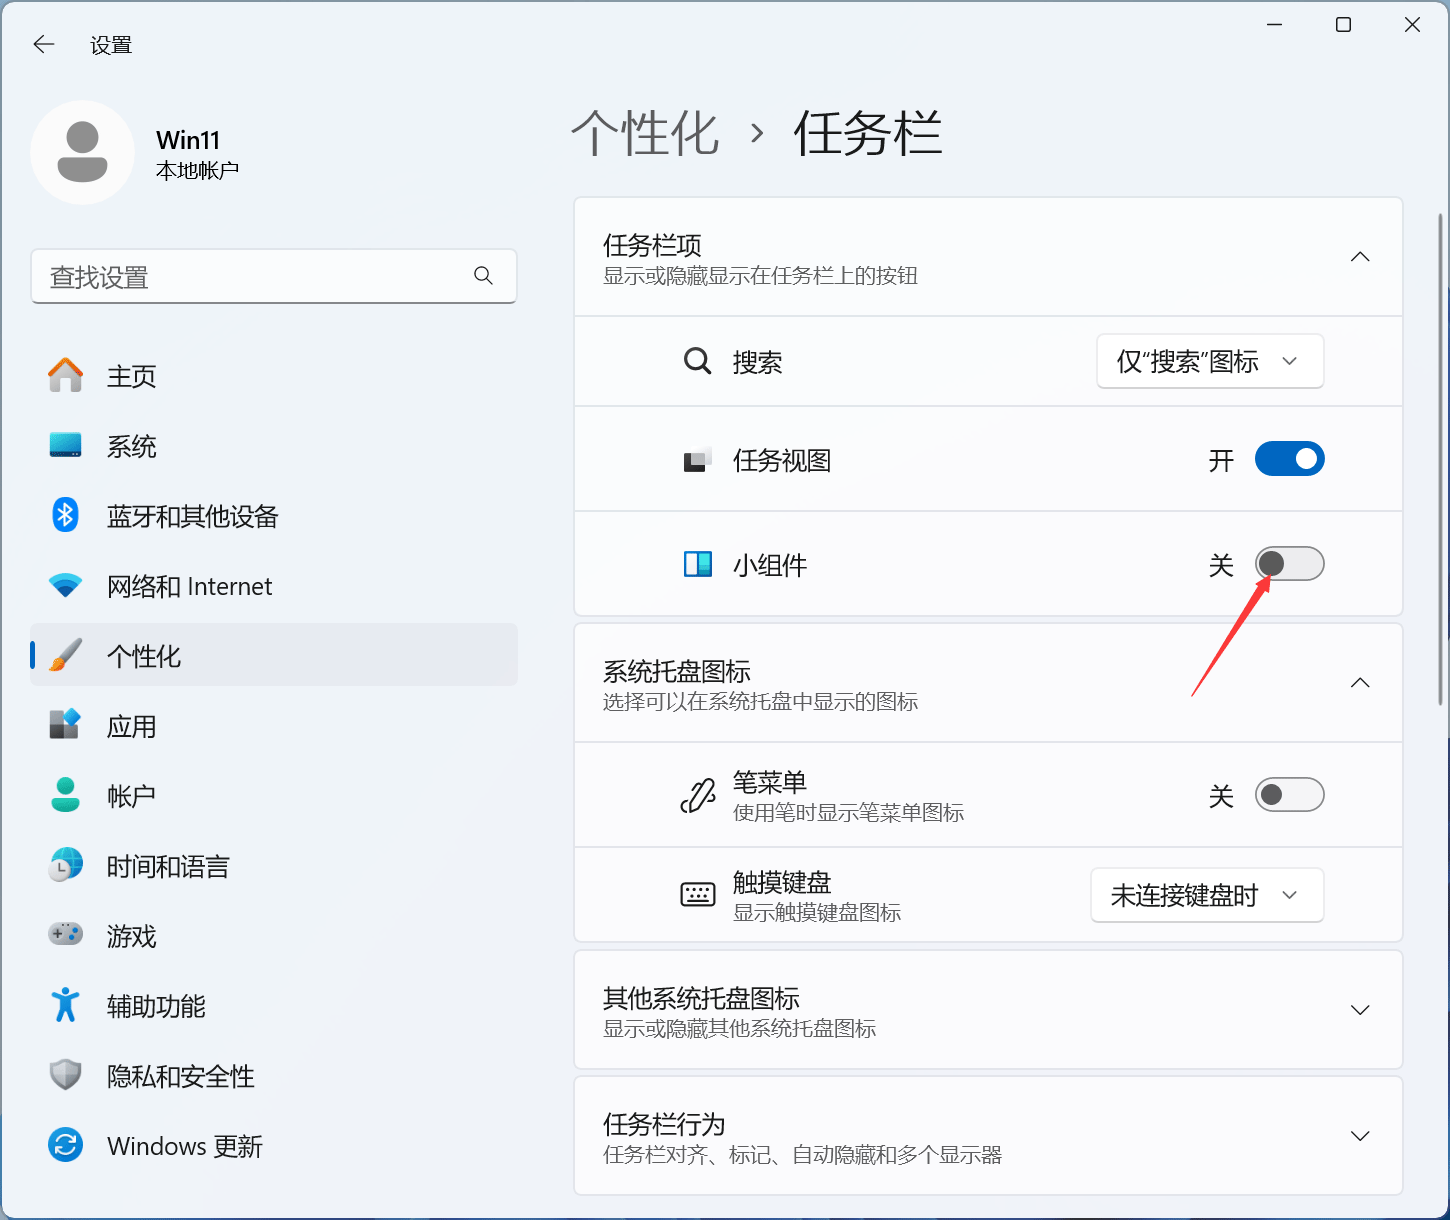
Task: Expand the 任务栏行为 section
Action: pos(1359,1136)
